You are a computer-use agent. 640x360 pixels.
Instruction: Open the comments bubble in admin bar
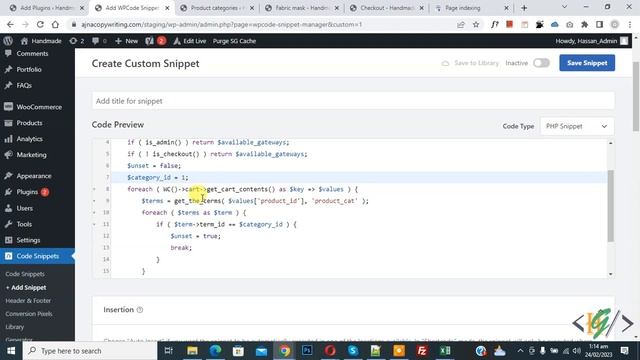[99, 41]
